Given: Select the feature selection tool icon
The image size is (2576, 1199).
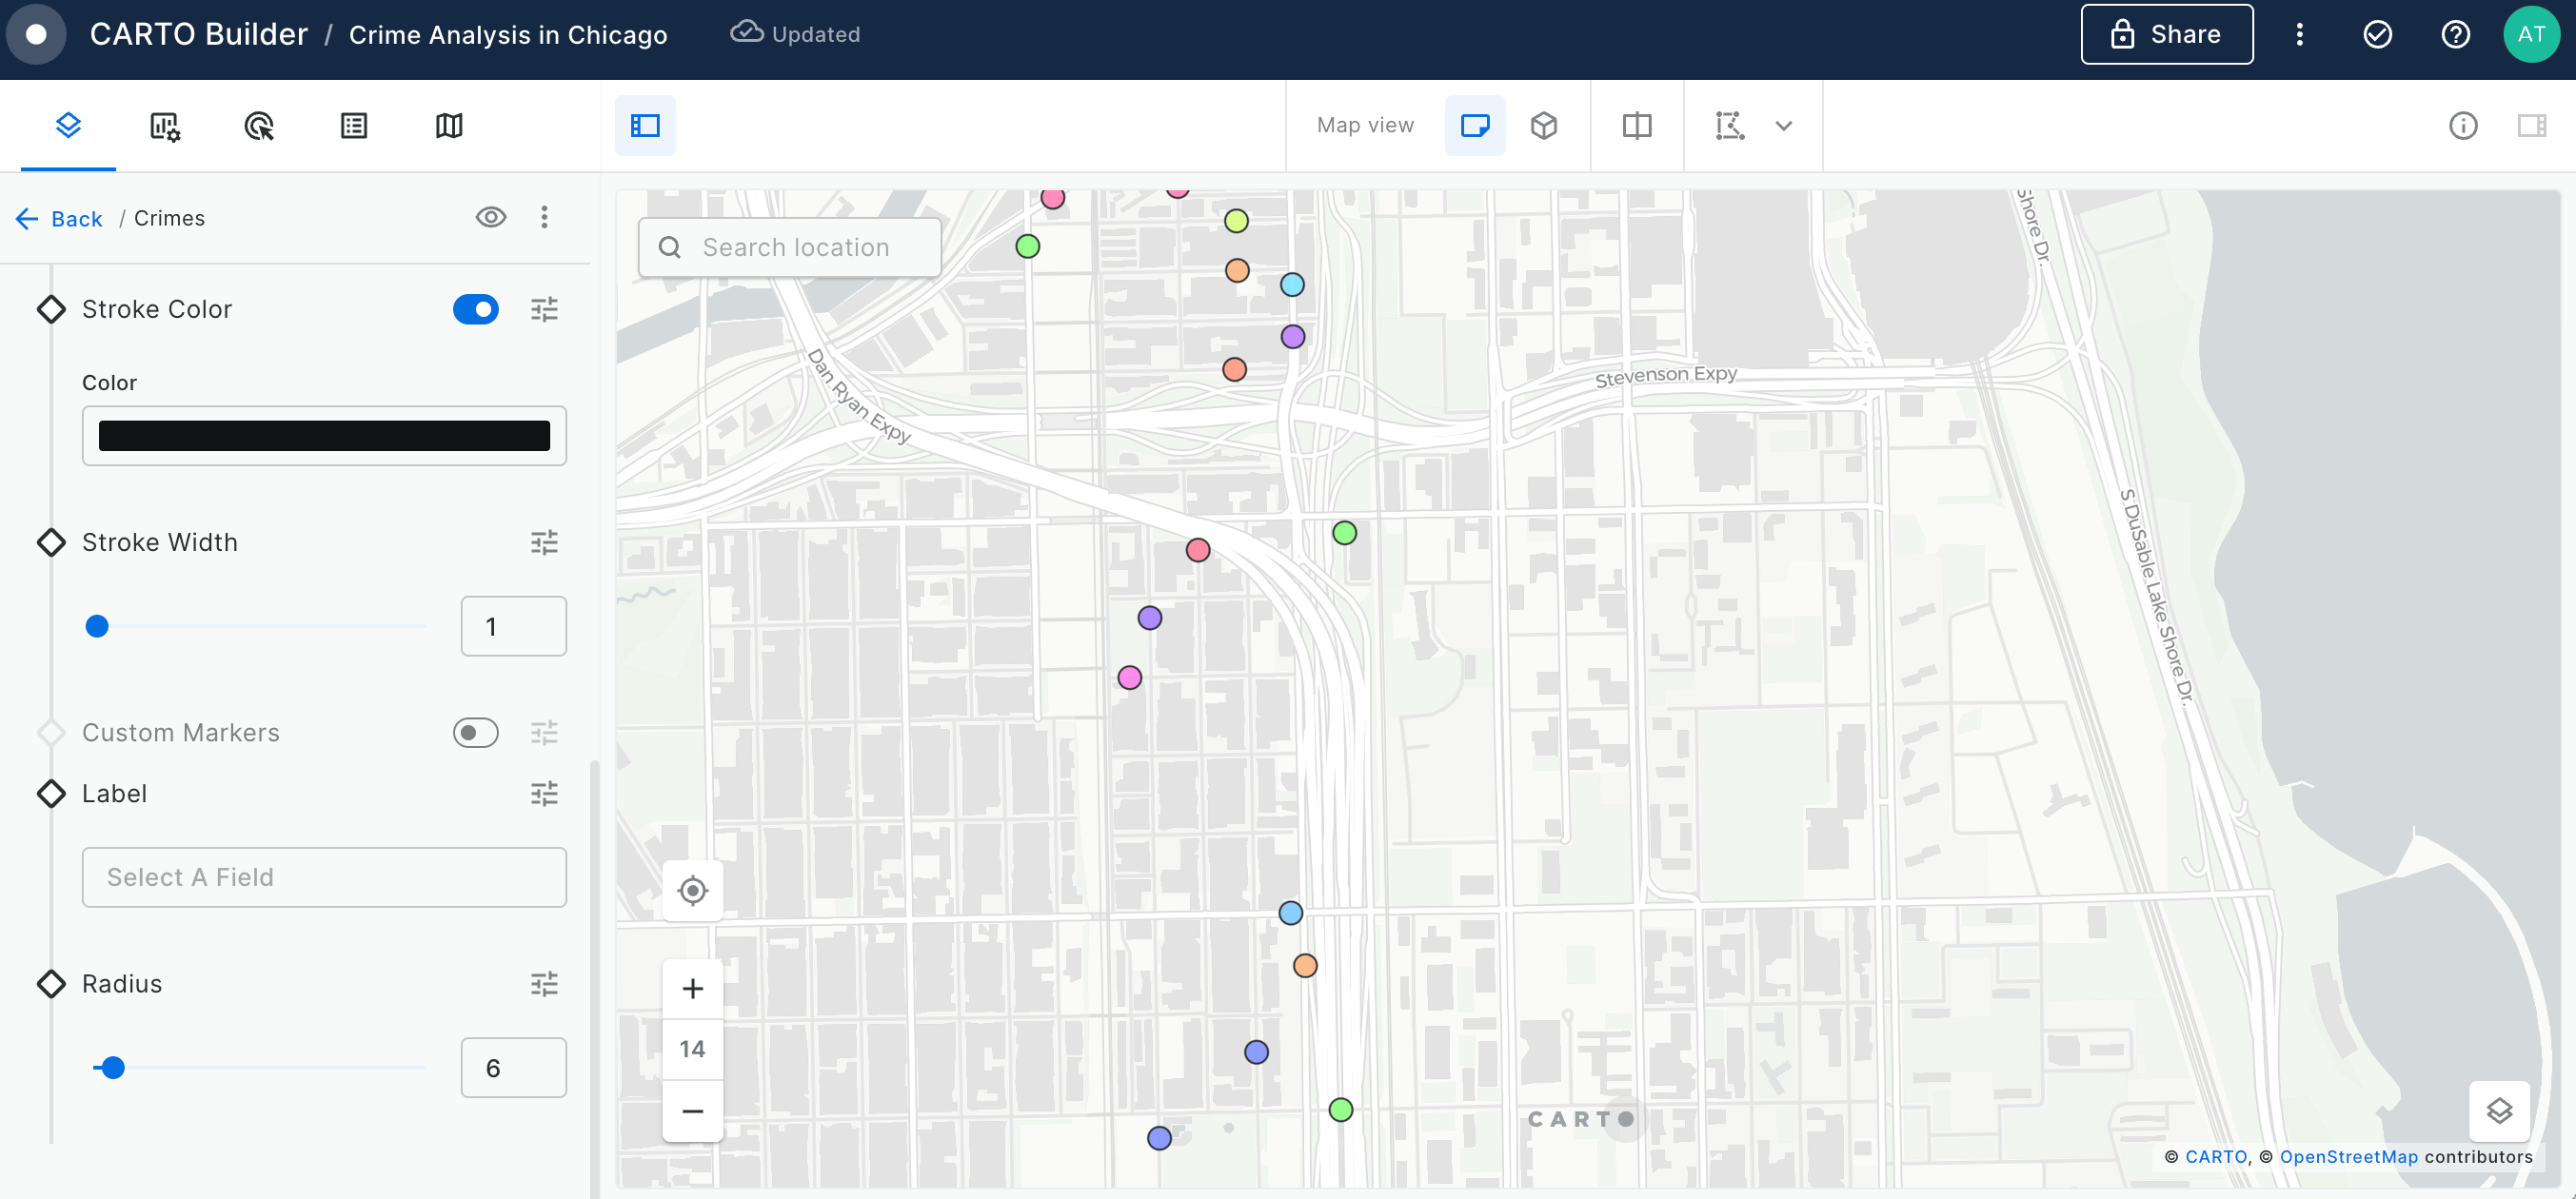Looking at the screenshot, I should (1730, 126).
